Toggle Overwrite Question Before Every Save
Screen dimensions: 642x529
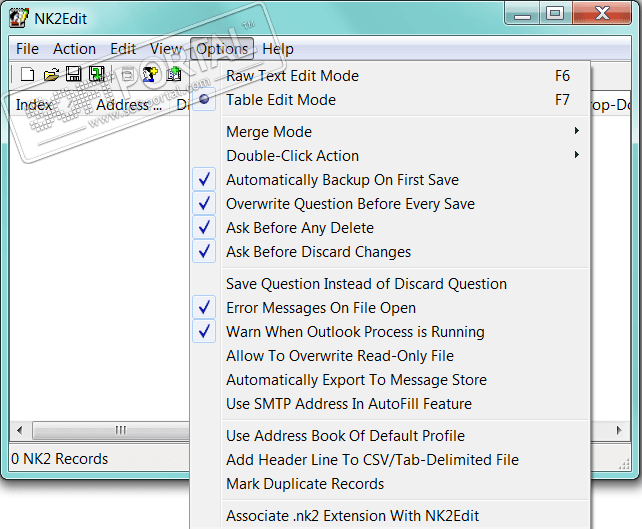(x=391, y=204)
